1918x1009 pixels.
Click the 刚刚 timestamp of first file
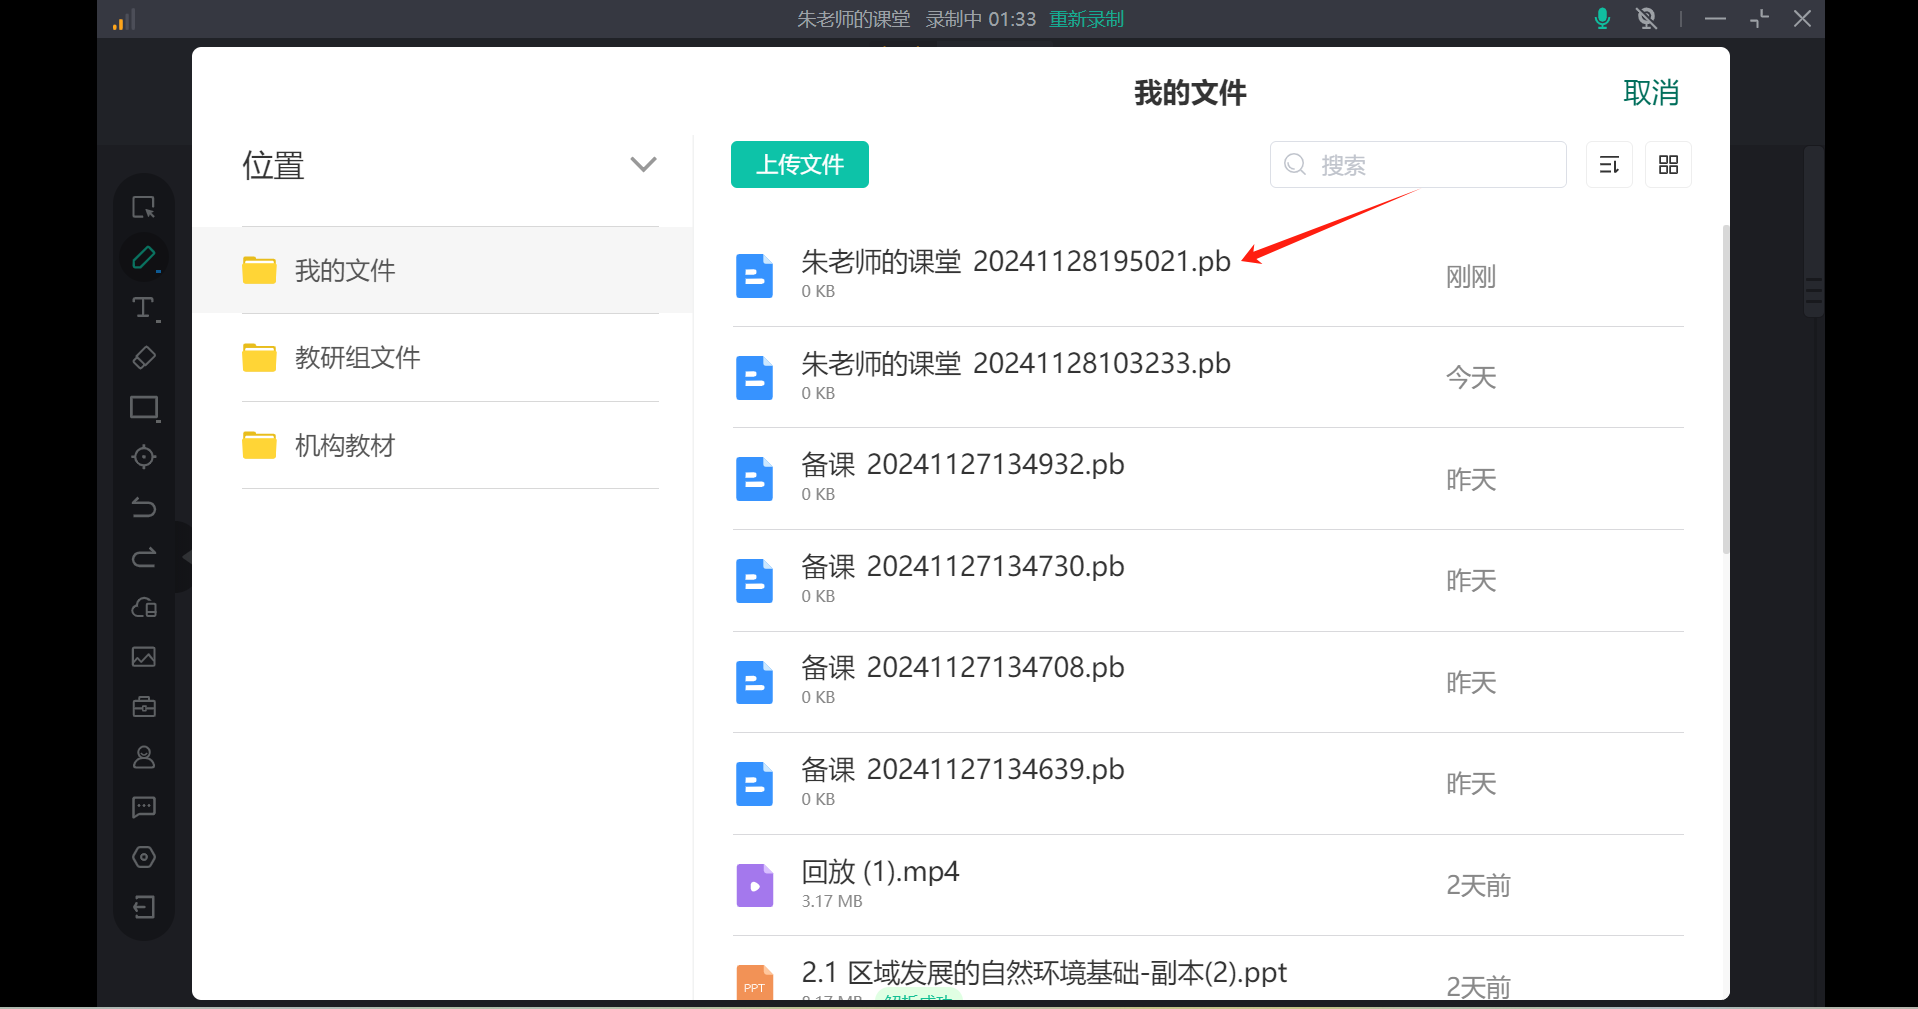1471,277
